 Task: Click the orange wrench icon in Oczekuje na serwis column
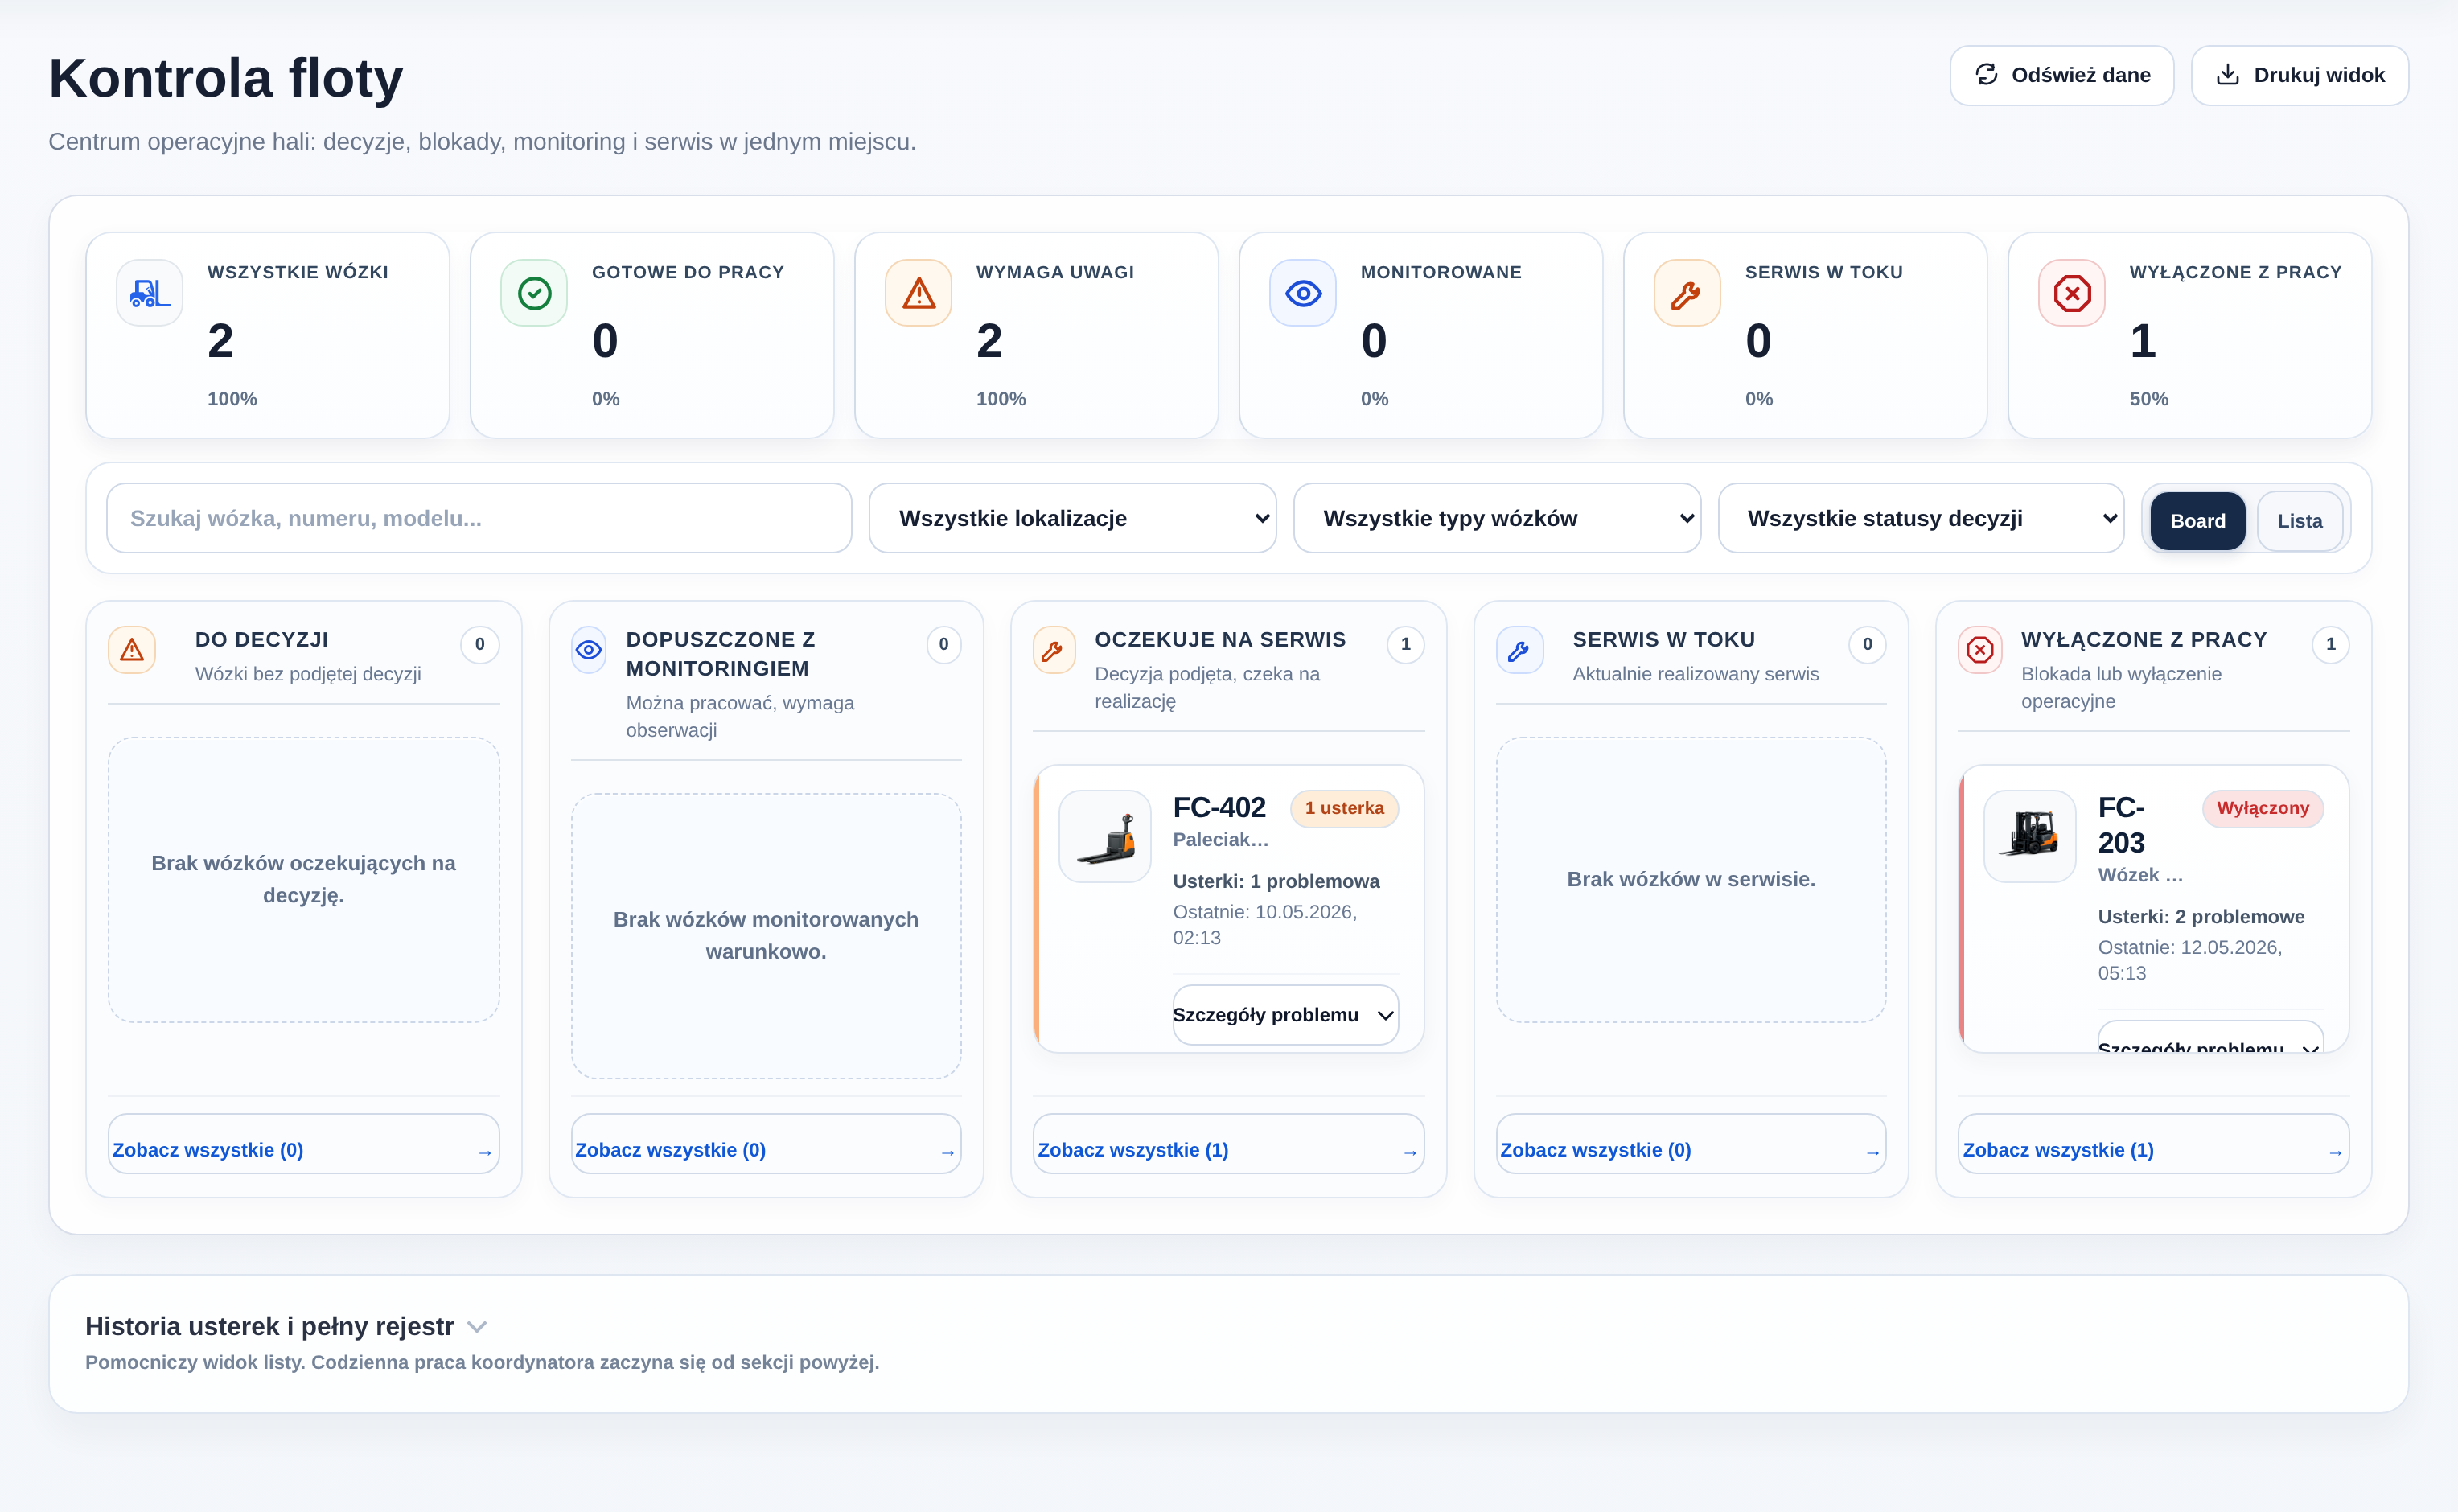(x=1053, y=651)
